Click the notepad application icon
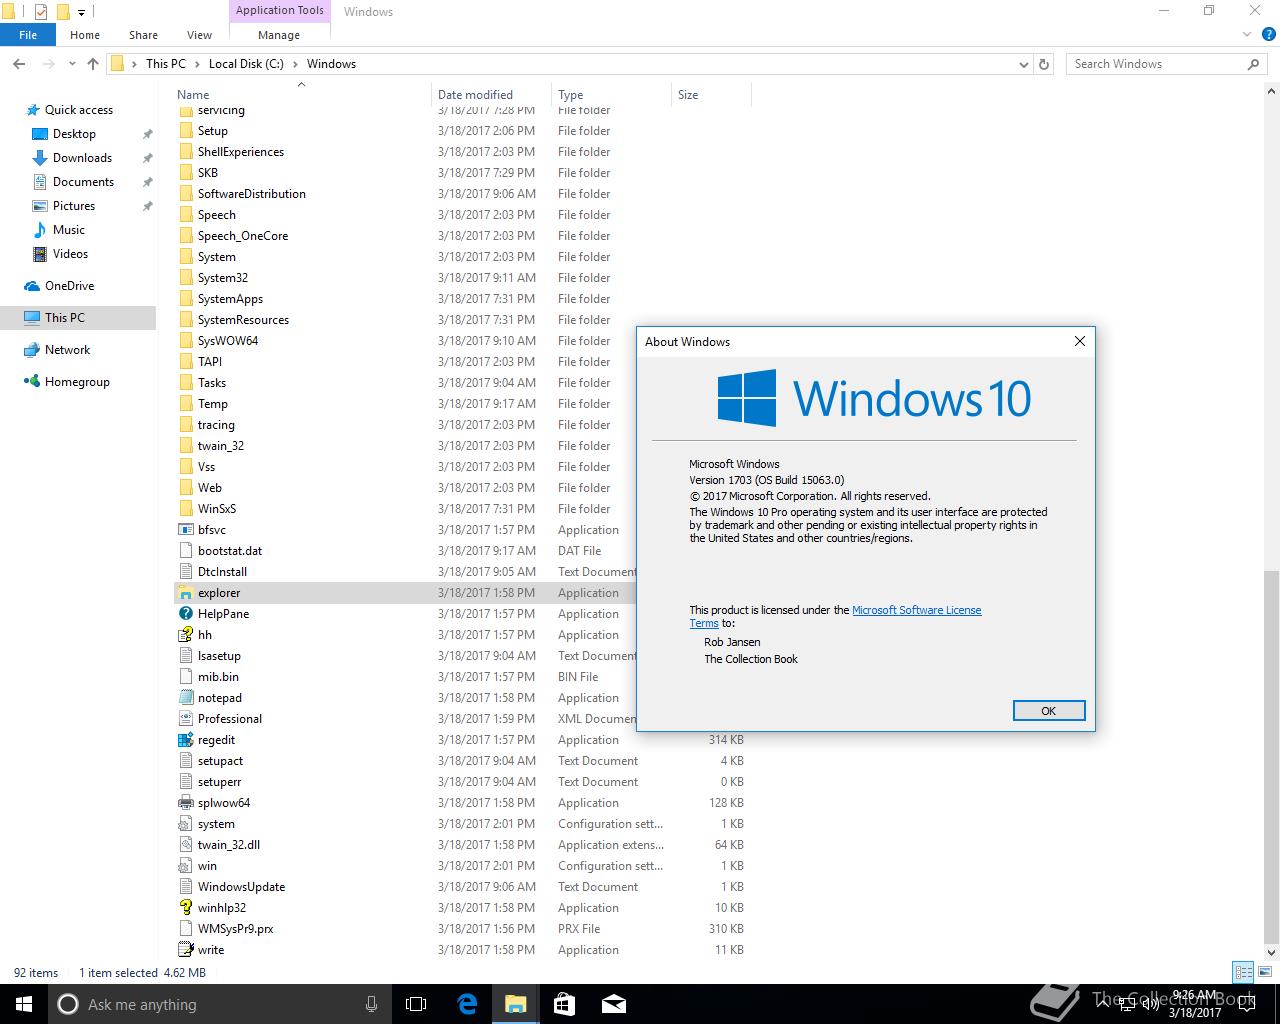1280x1024 pixels. click(185, 698)
